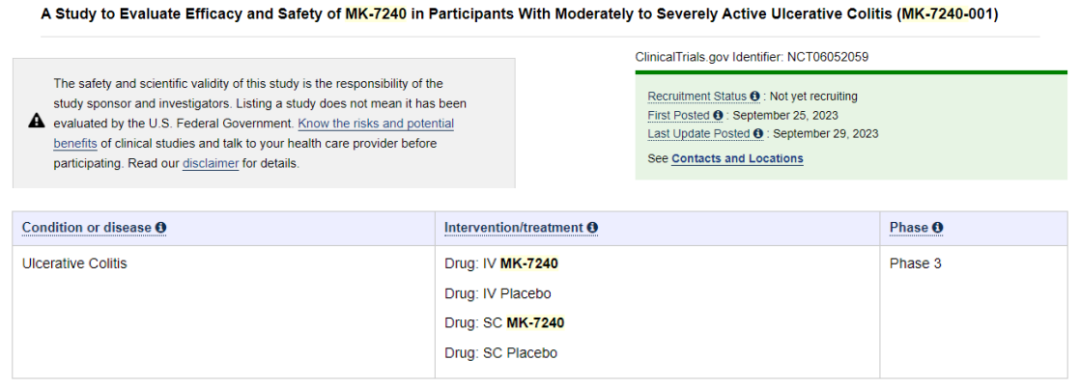Click the info icon beside Recruitment Status

click(x=755, y=96)
